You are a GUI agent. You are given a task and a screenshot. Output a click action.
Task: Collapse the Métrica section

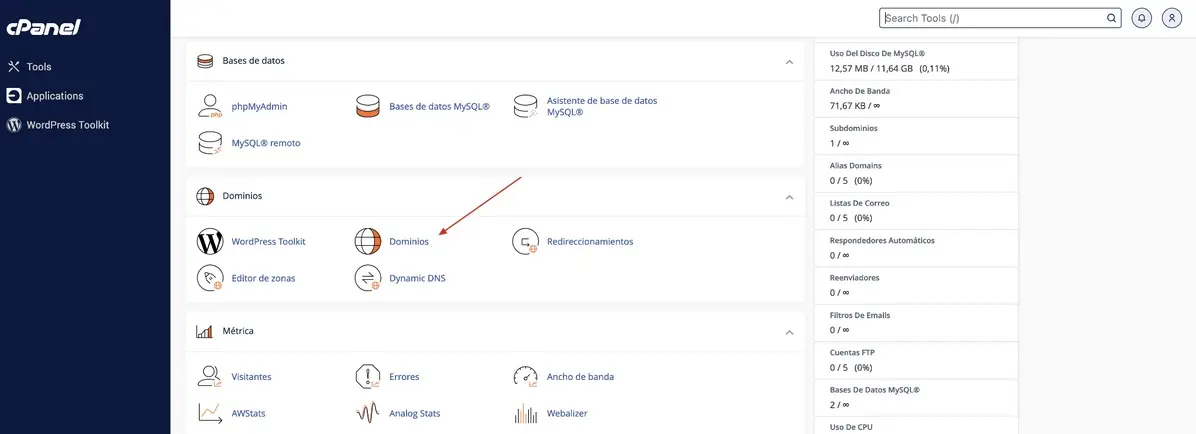pyautogui.click(x=789, y=333)
